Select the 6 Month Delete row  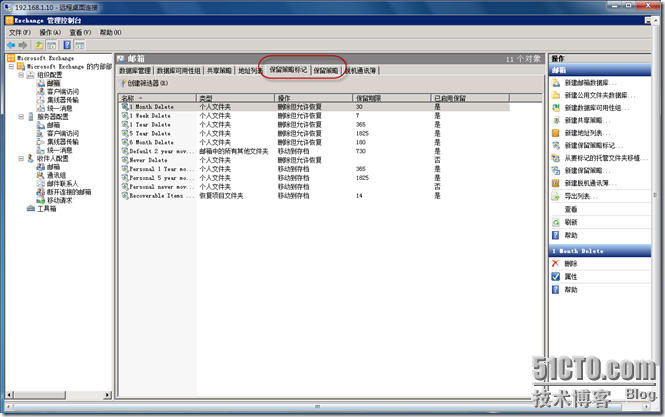[314, 142]
